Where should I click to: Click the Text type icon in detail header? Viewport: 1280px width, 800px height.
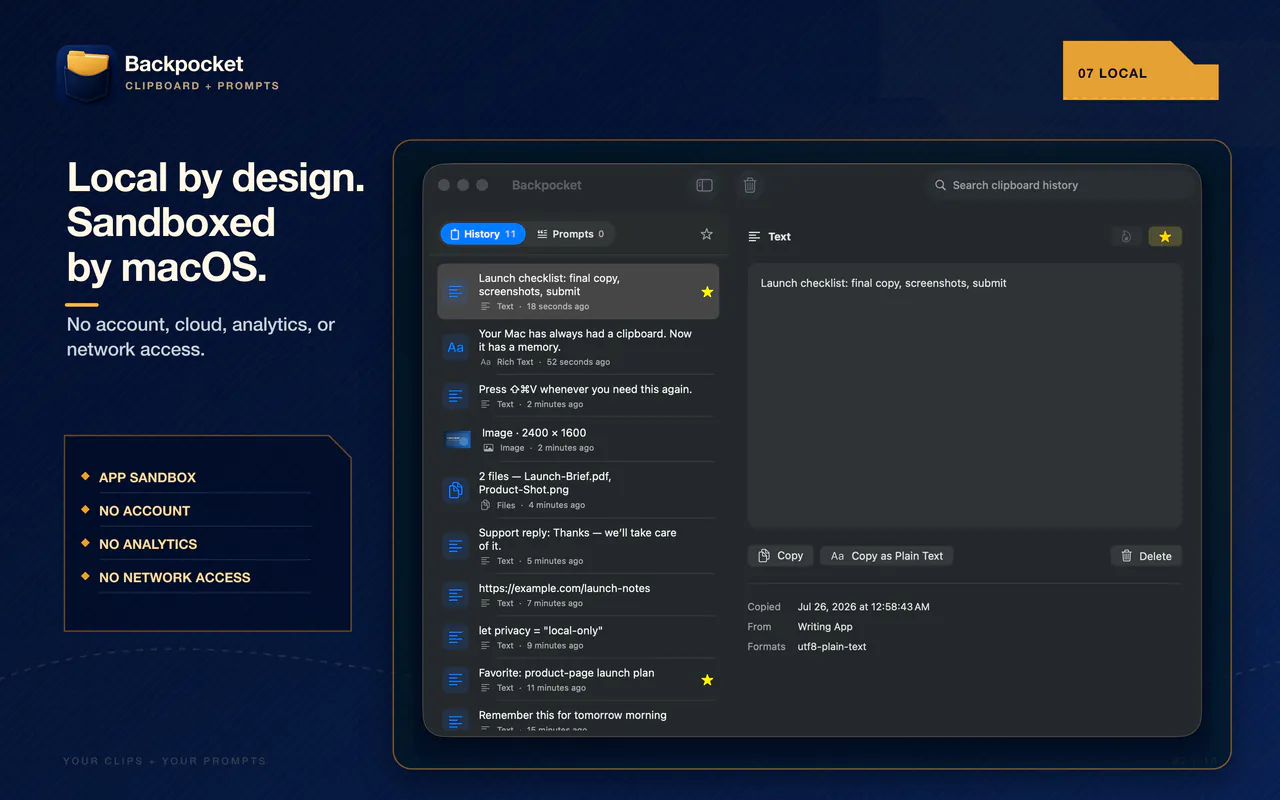click(755, 237)
